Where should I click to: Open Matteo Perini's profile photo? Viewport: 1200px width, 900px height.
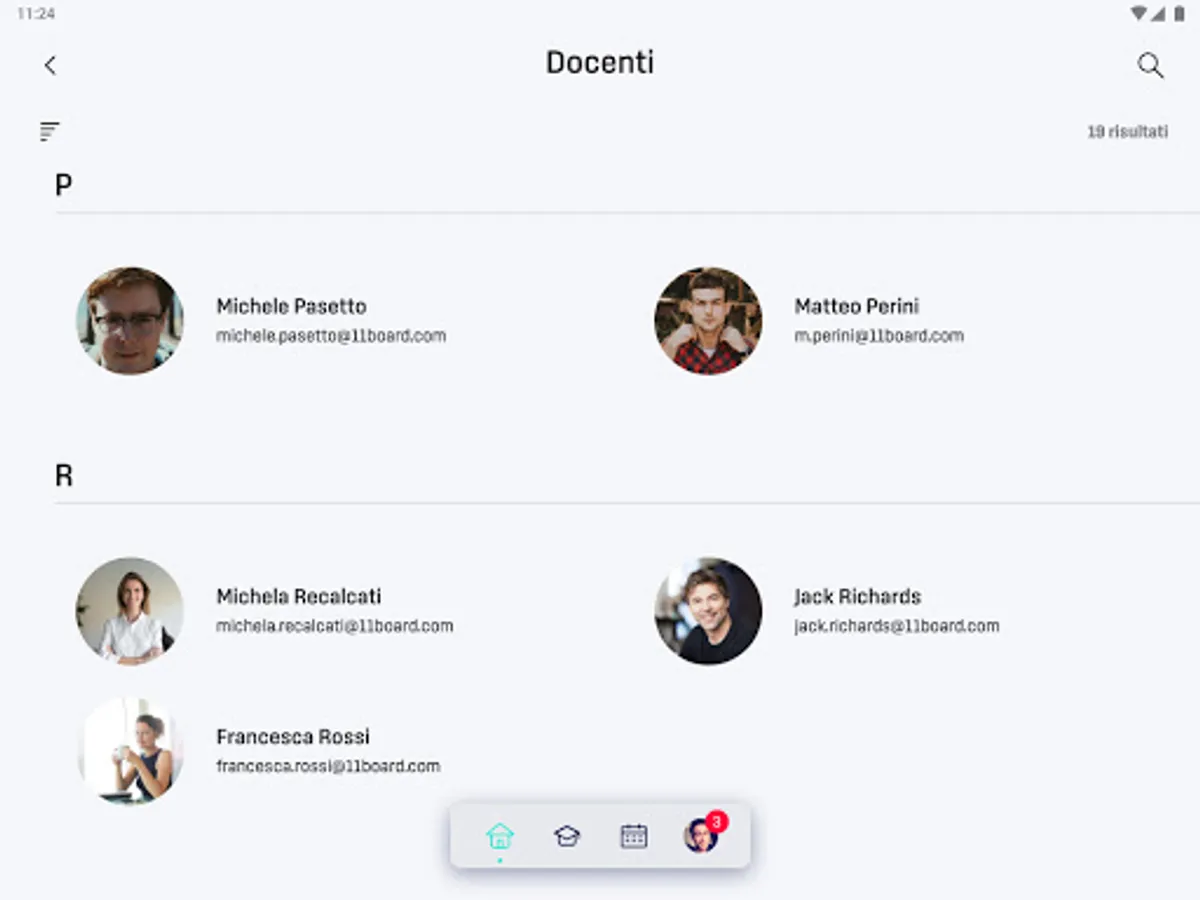tap(708, 321)
